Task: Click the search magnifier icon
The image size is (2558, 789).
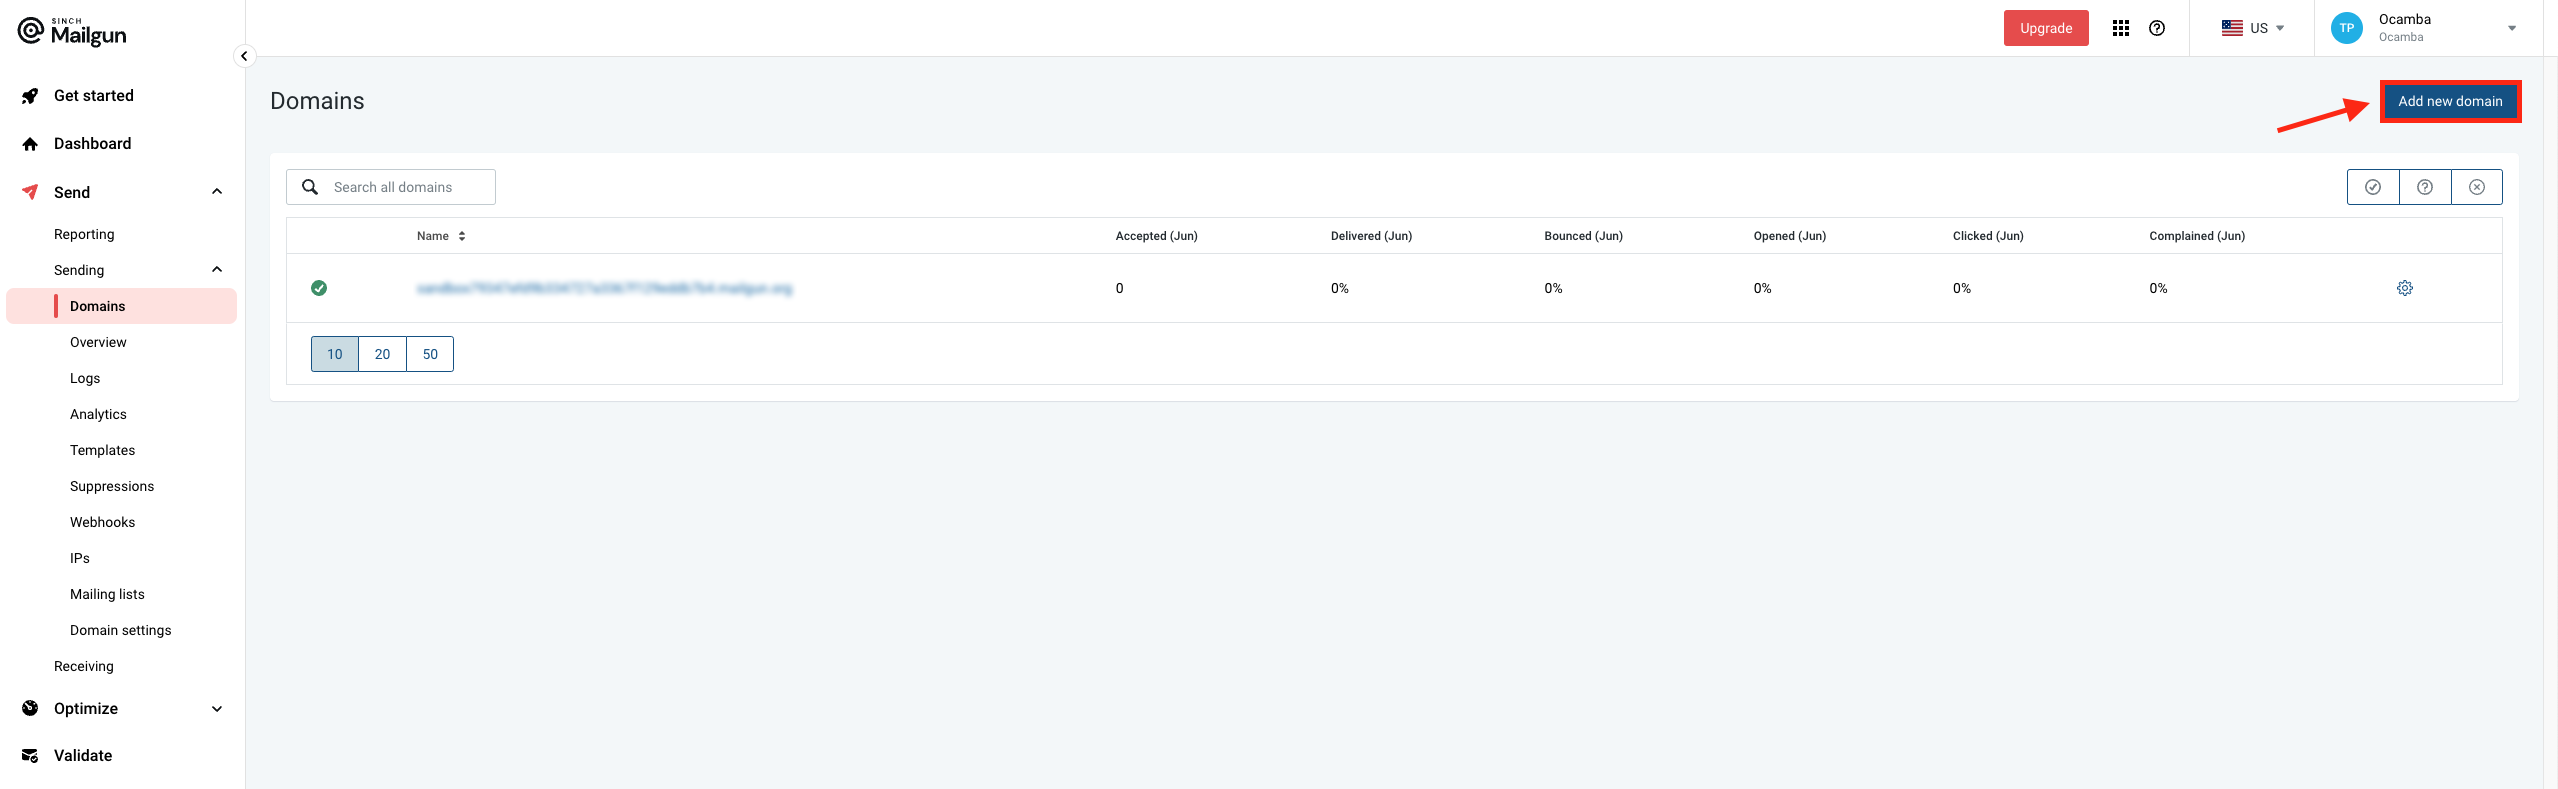Action: pos(310,187)
